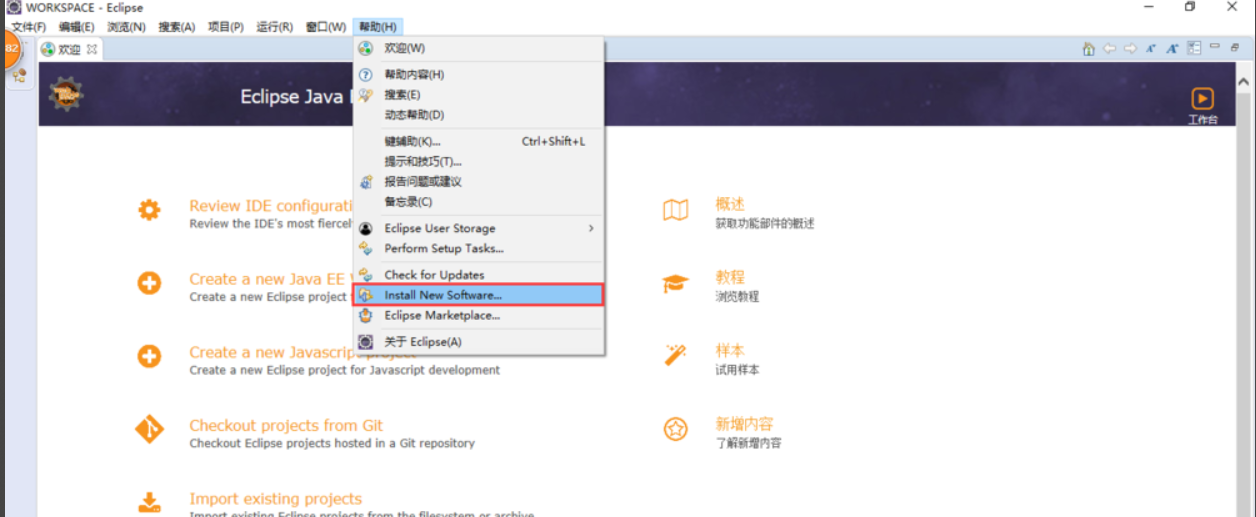Open the 工作台 workbench play icon
Image resolution: width=1256 pixels, height=517 pixels.
point(1202,98)
